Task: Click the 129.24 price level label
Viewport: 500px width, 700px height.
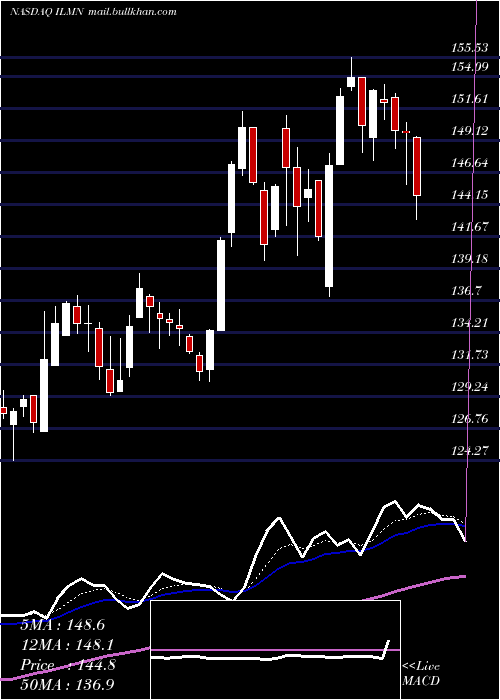Action: point(469,387)
